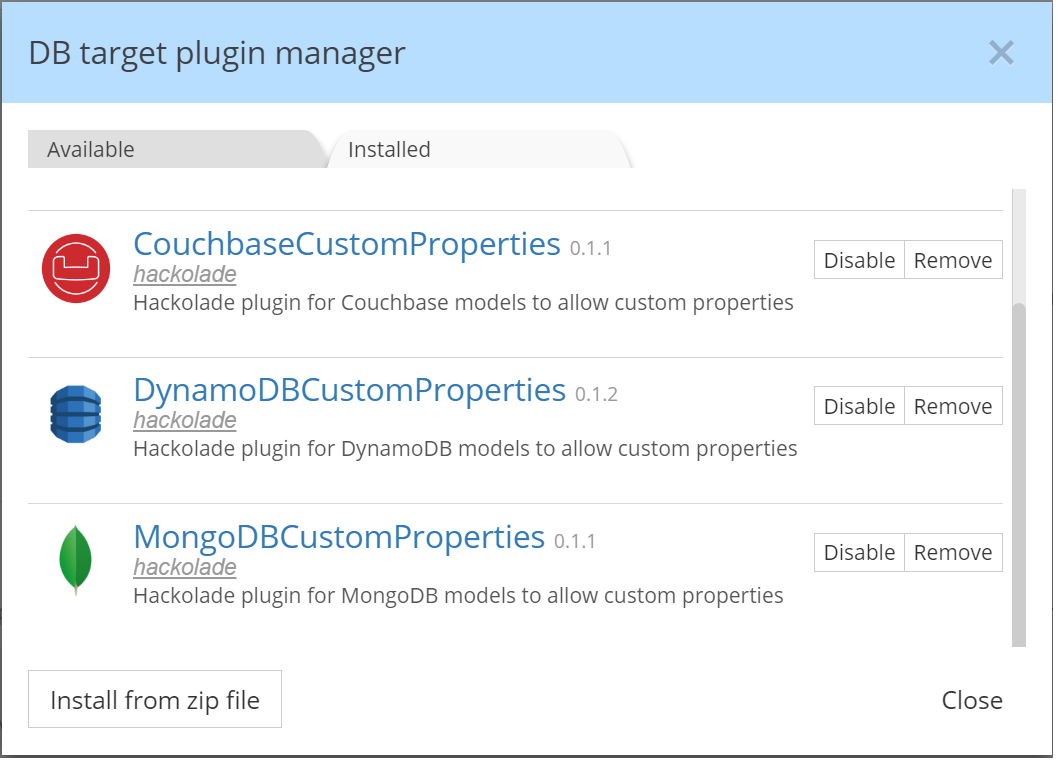Screen dimensions: 1058x761
Task: Click the DynamoDB blue database icon
Action: [76, 416]
